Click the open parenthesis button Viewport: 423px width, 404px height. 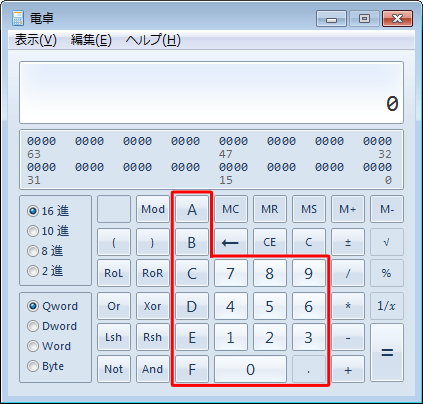[x=114, y=242]
